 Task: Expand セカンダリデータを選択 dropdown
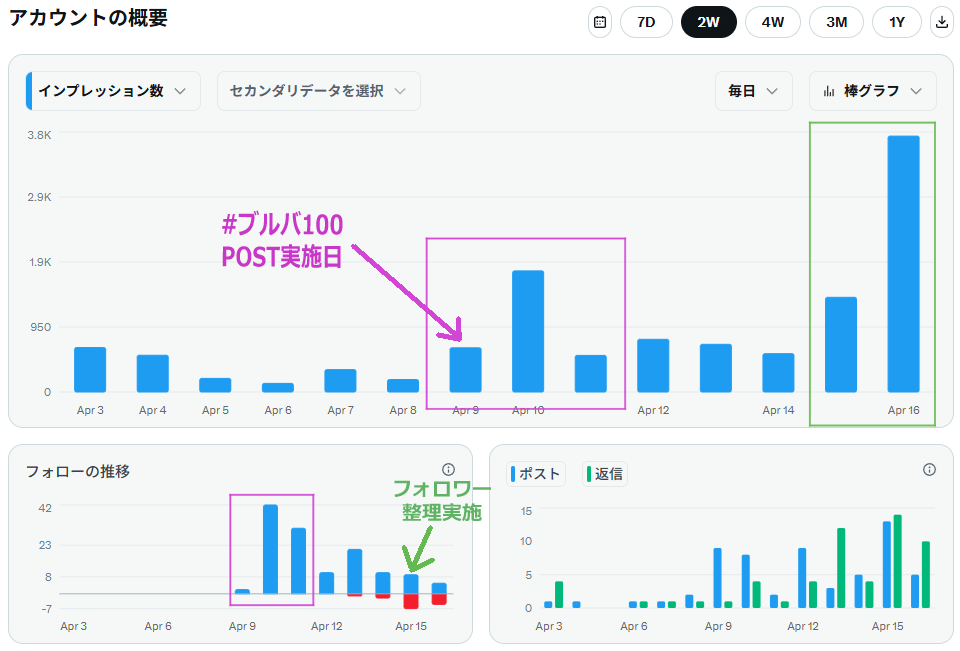(x=318, y=91)
